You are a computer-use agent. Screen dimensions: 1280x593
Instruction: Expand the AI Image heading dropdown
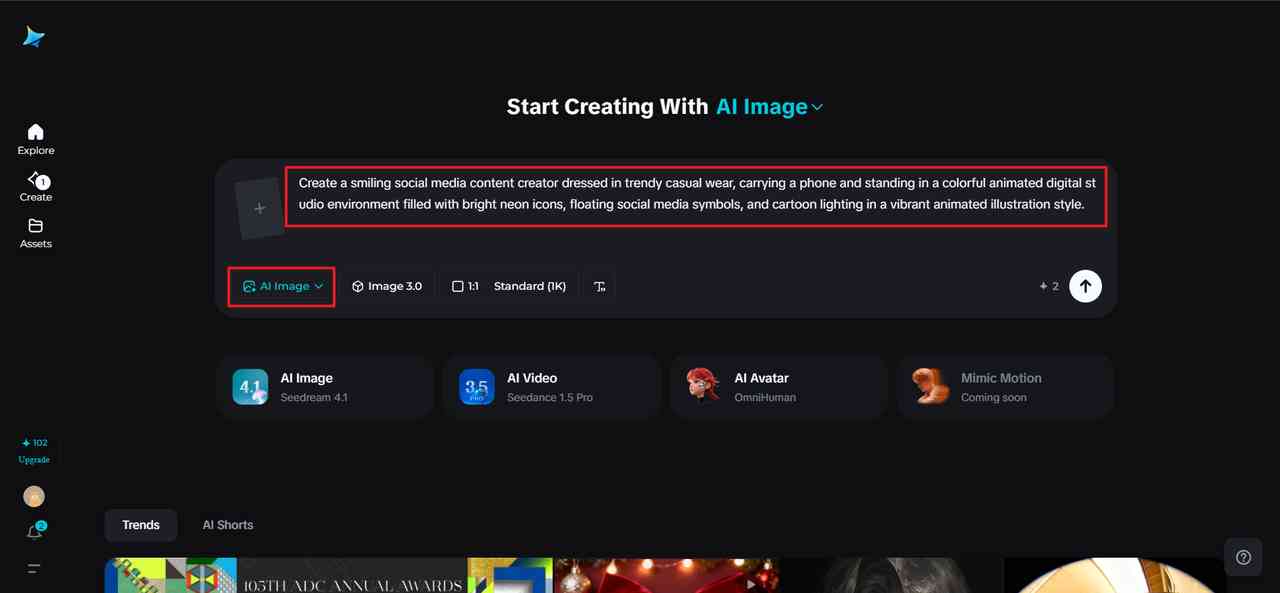click(769, 107)
